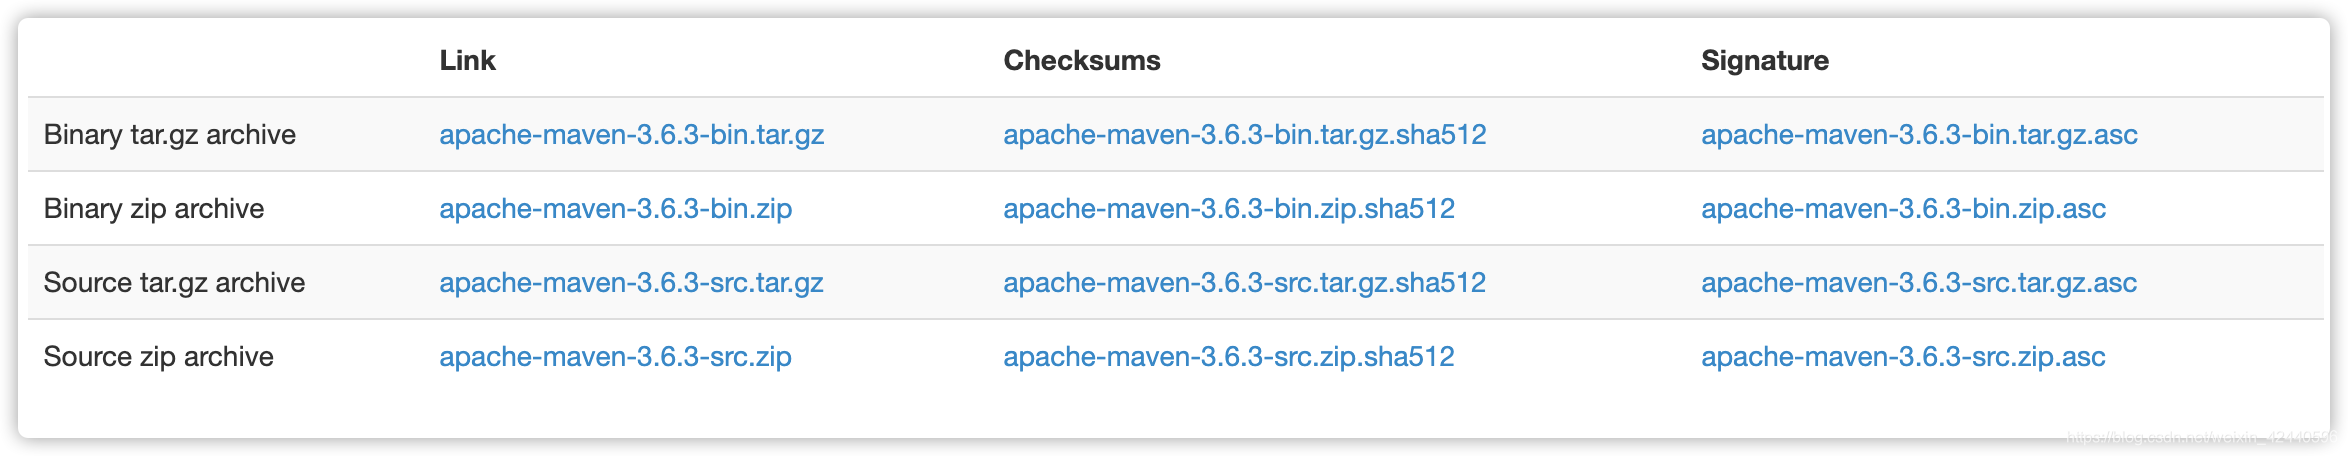Open apache-maven-3.6.3-bin.tar.gz.asc signature
This screenshot has width=2348, height=456.
pyautogui.click(x=1920, y=135)
